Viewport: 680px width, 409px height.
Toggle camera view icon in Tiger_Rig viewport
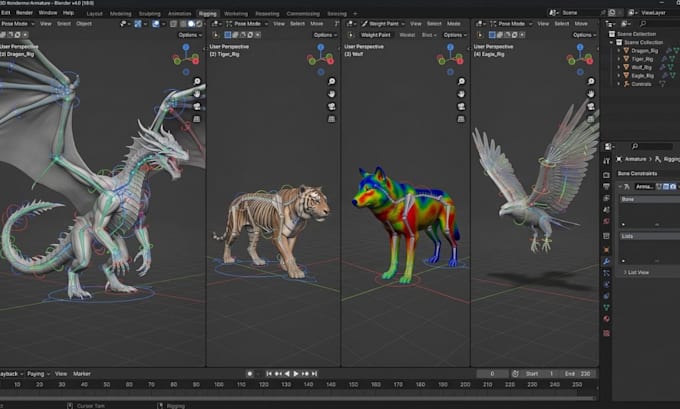332,106
